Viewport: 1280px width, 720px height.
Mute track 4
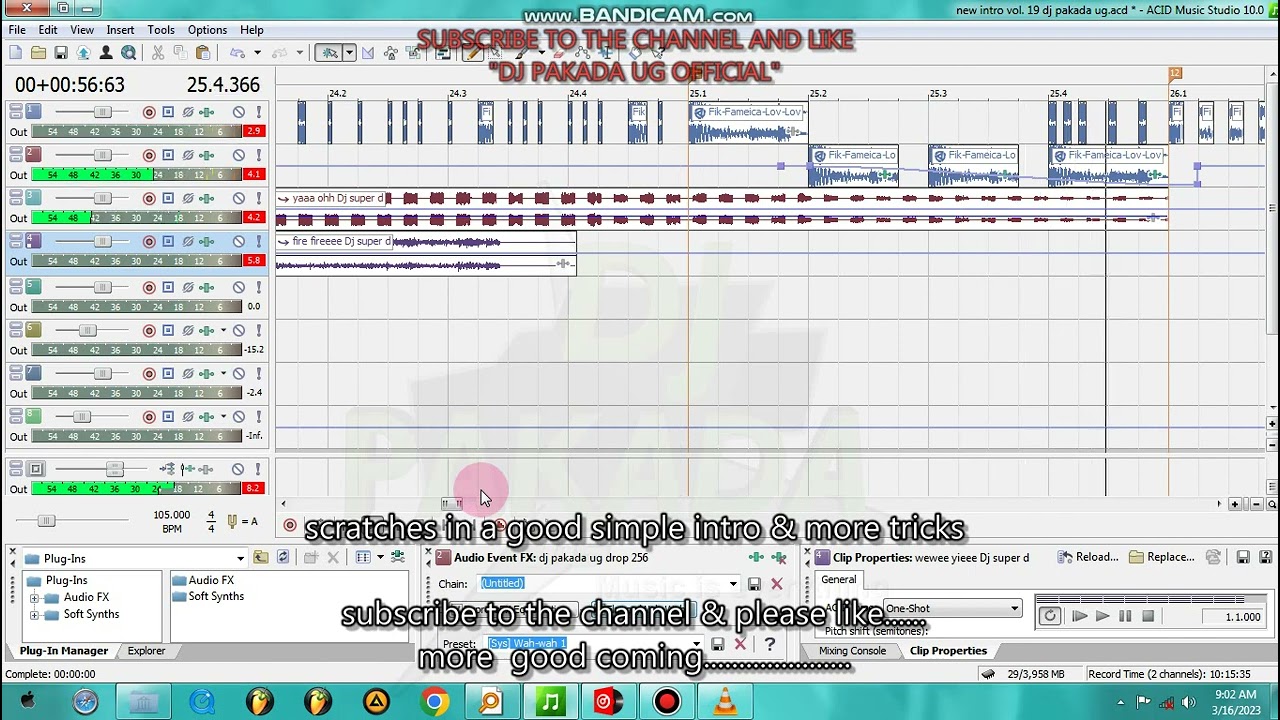coord(239,241)
